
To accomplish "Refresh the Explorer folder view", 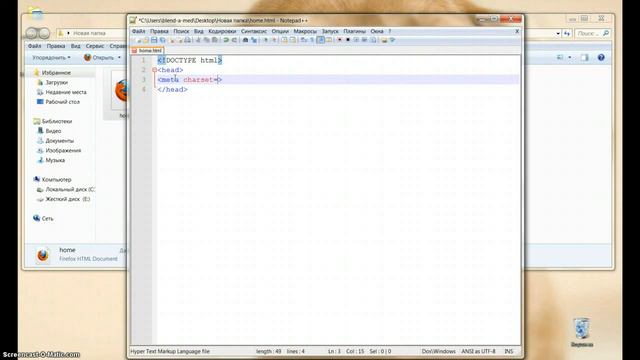I will 567,33.
